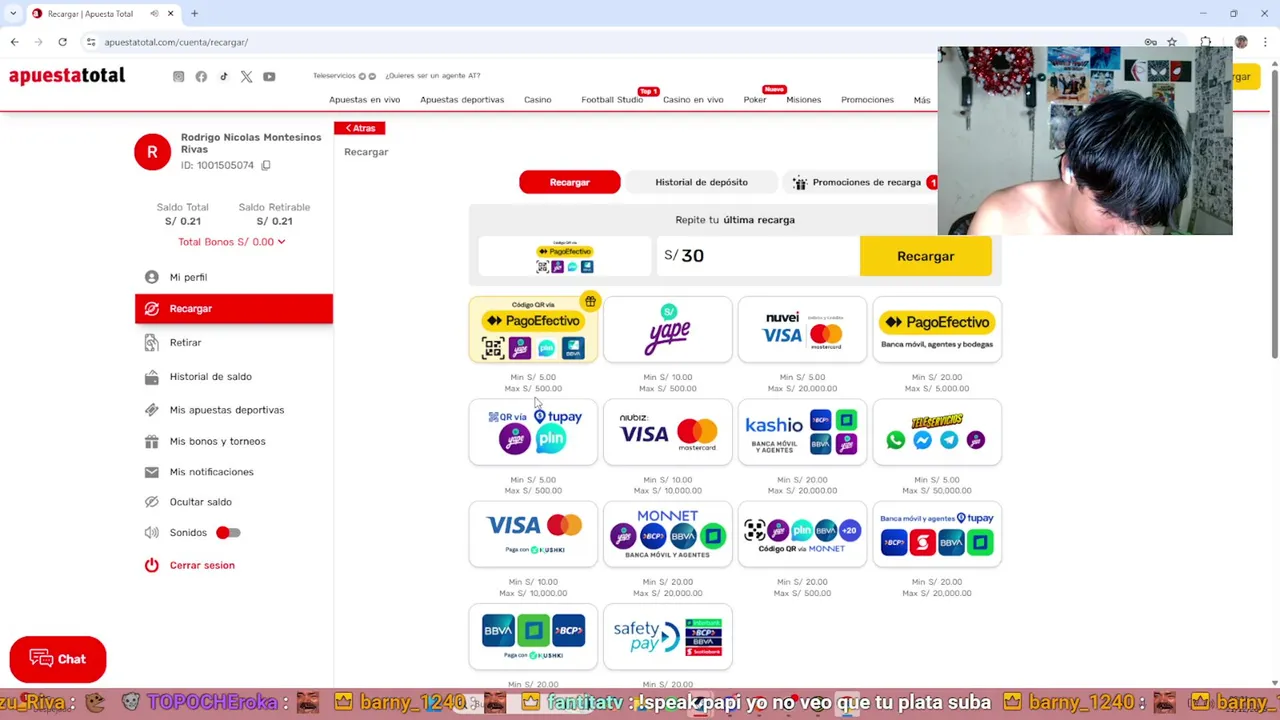Open the Chat support button
Image resolution: width=1280 pixels, height=720 pixels.
58,659
